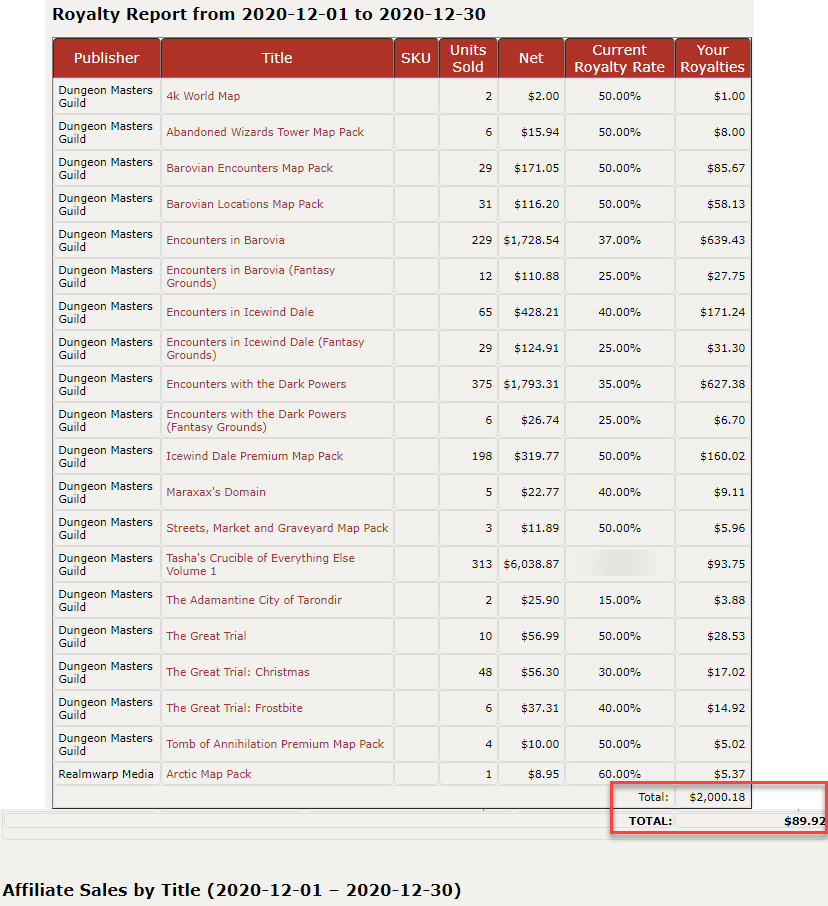The image size is (828, 906).
Task: Select the $85.67 royalties amount
Action: pyautogui.click(x=726, y=168)
